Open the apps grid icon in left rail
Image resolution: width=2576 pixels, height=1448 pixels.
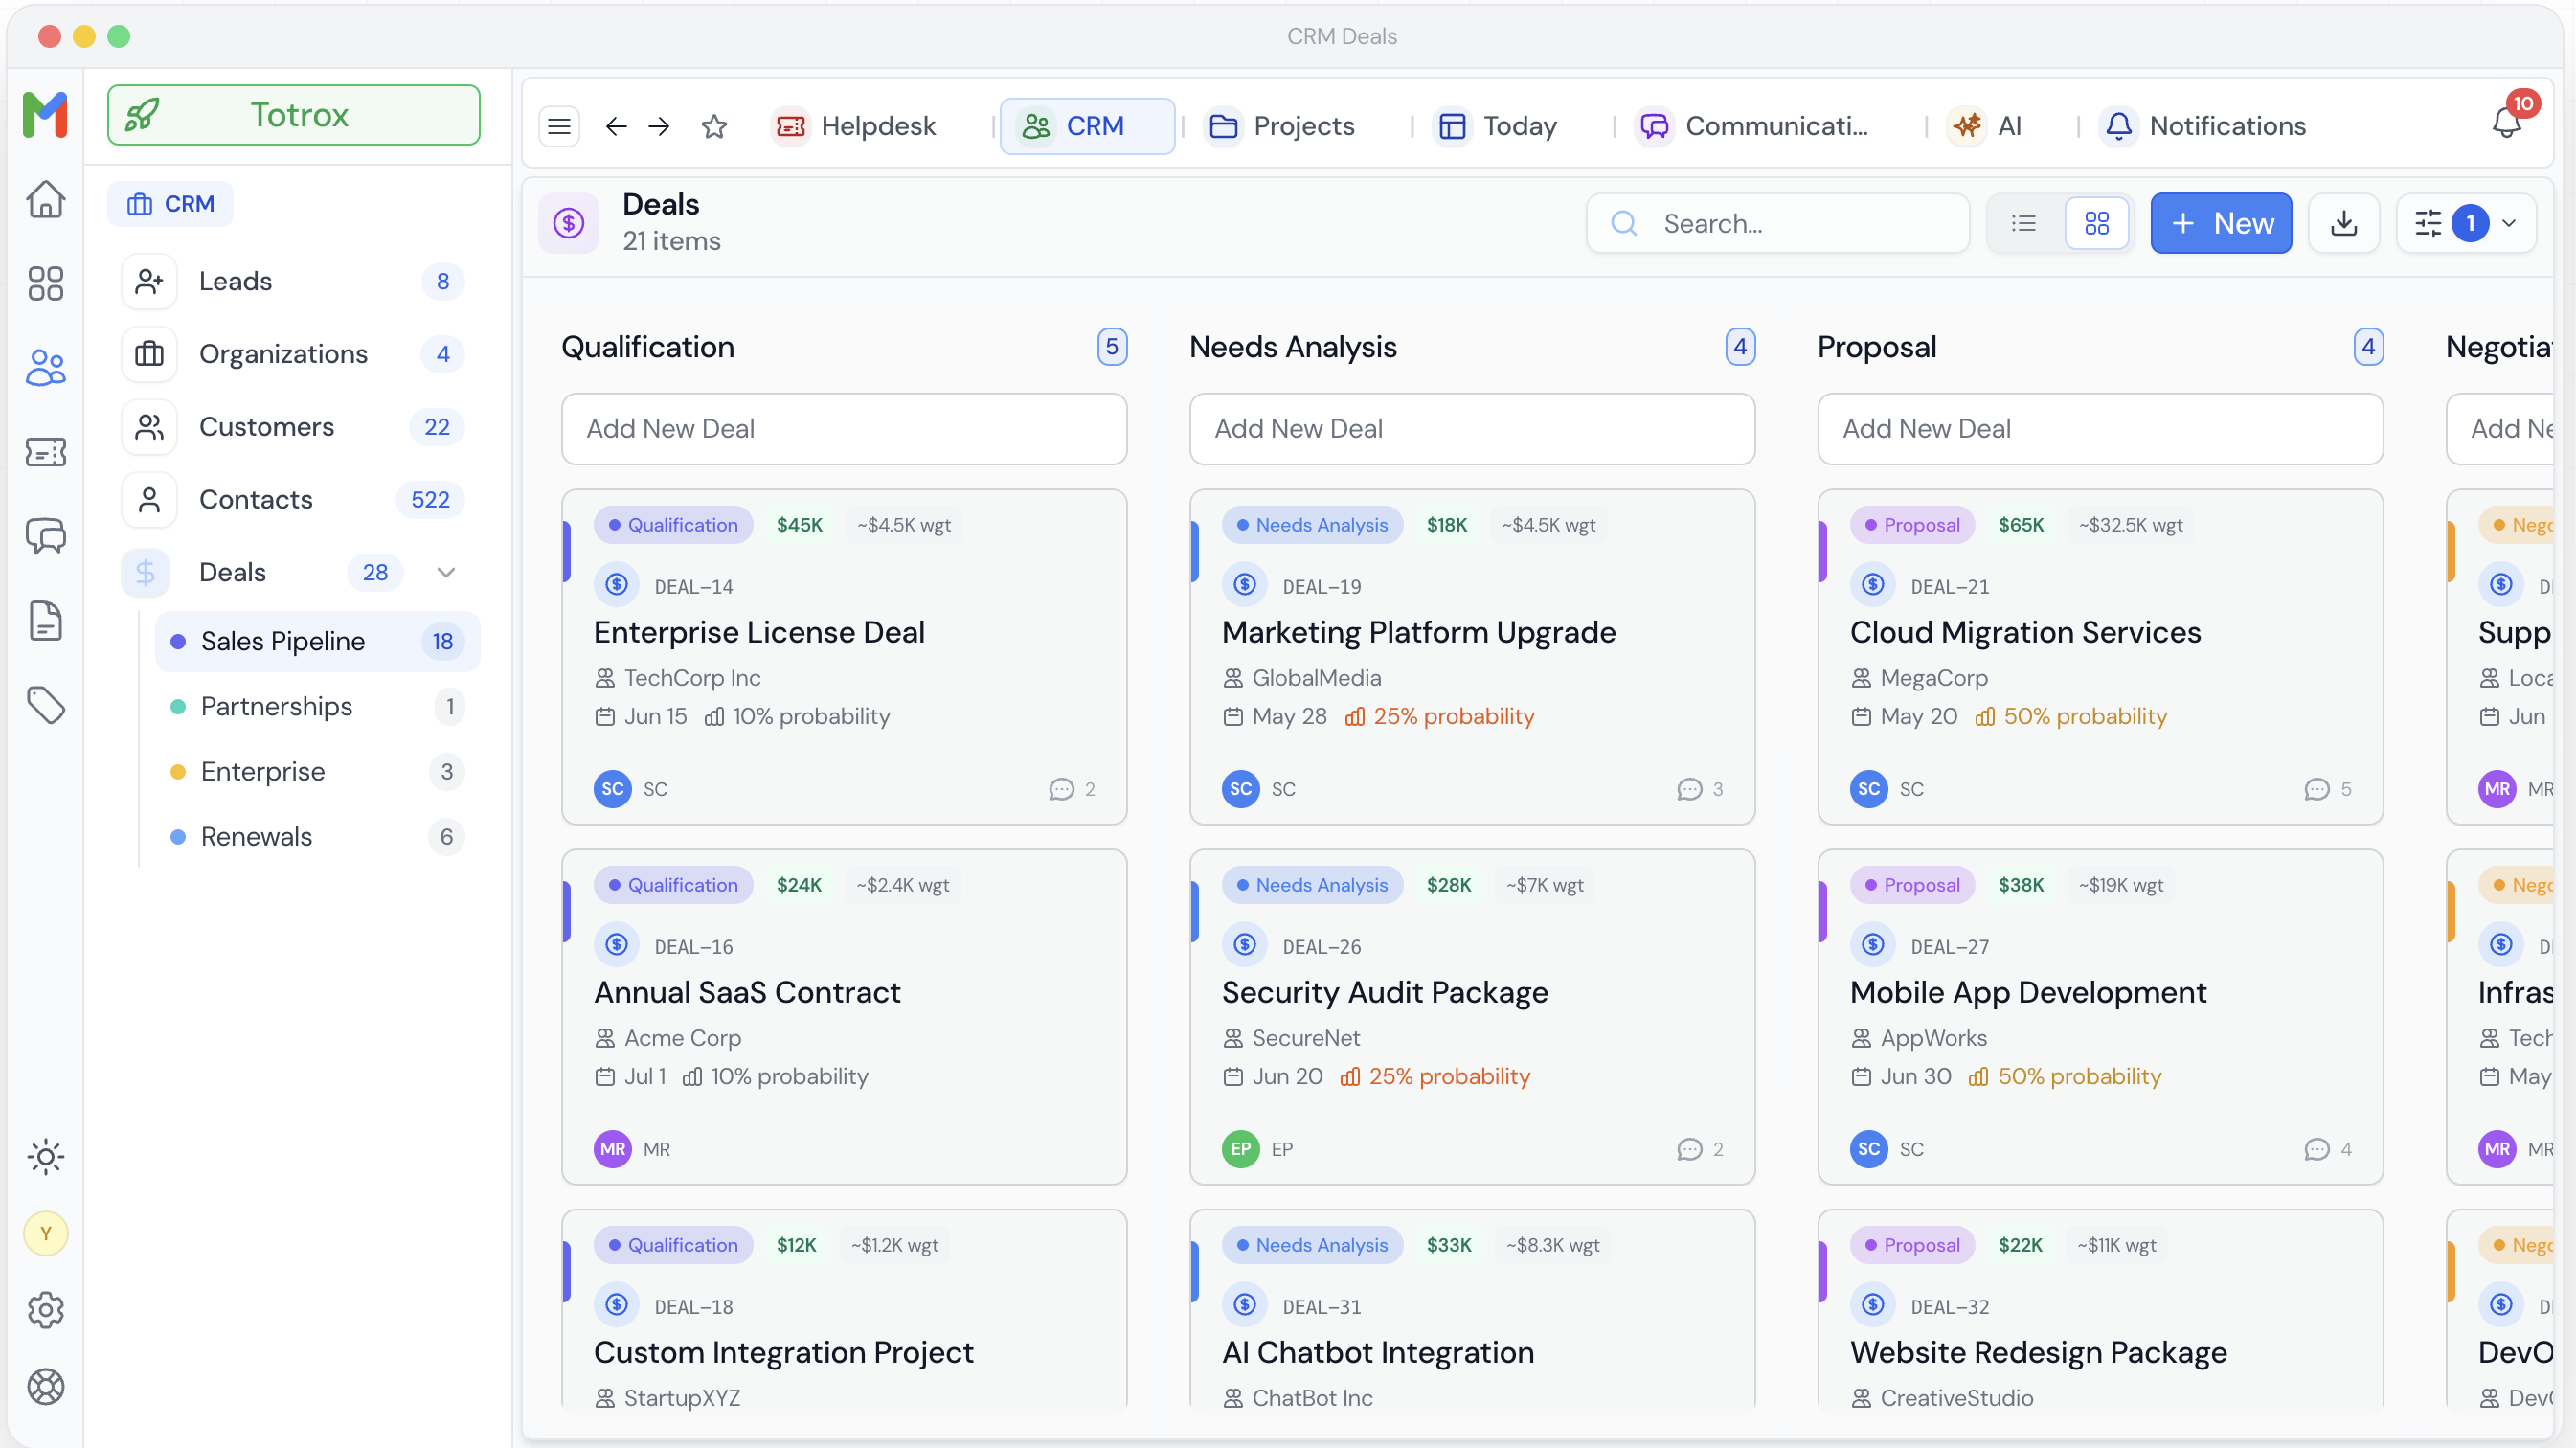pos(45,283)
